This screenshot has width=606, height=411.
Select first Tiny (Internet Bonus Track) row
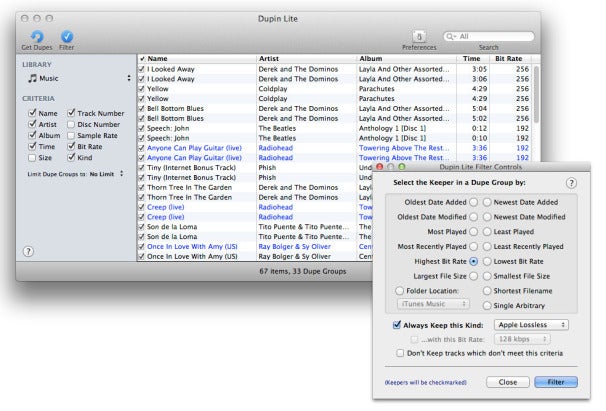255,168
